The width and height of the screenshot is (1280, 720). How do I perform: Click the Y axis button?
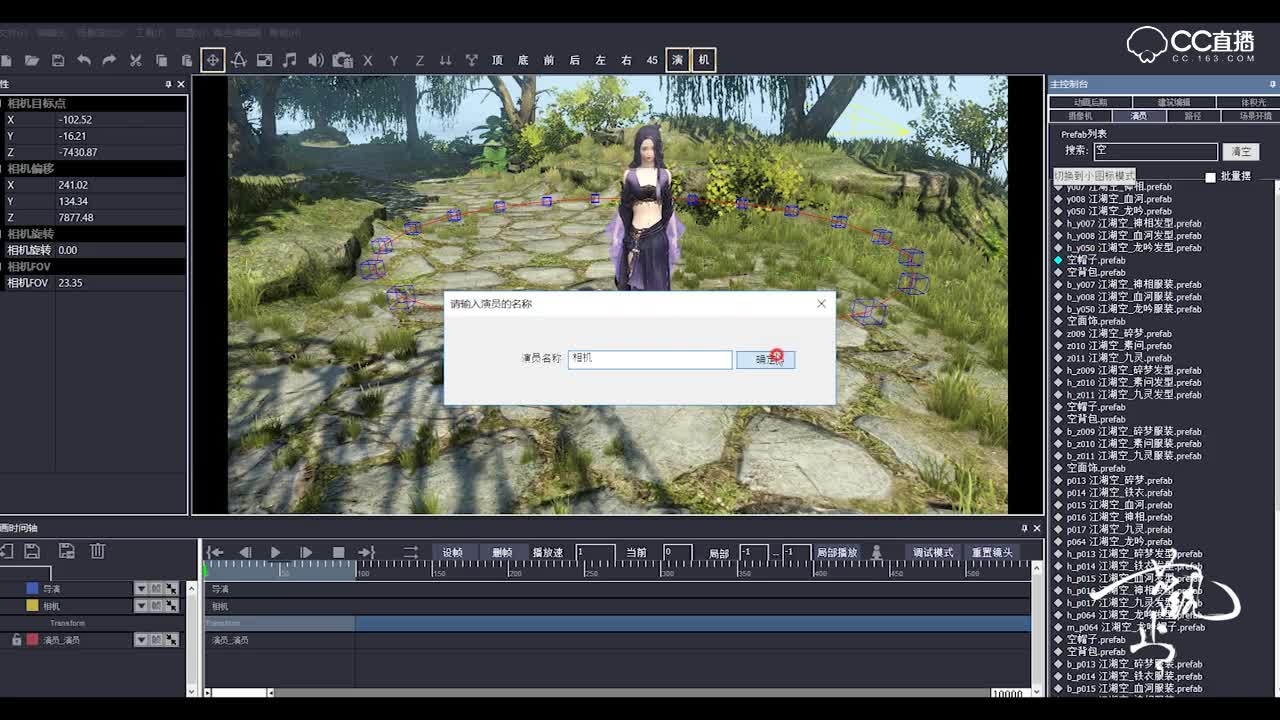click(x=394, y=60)
